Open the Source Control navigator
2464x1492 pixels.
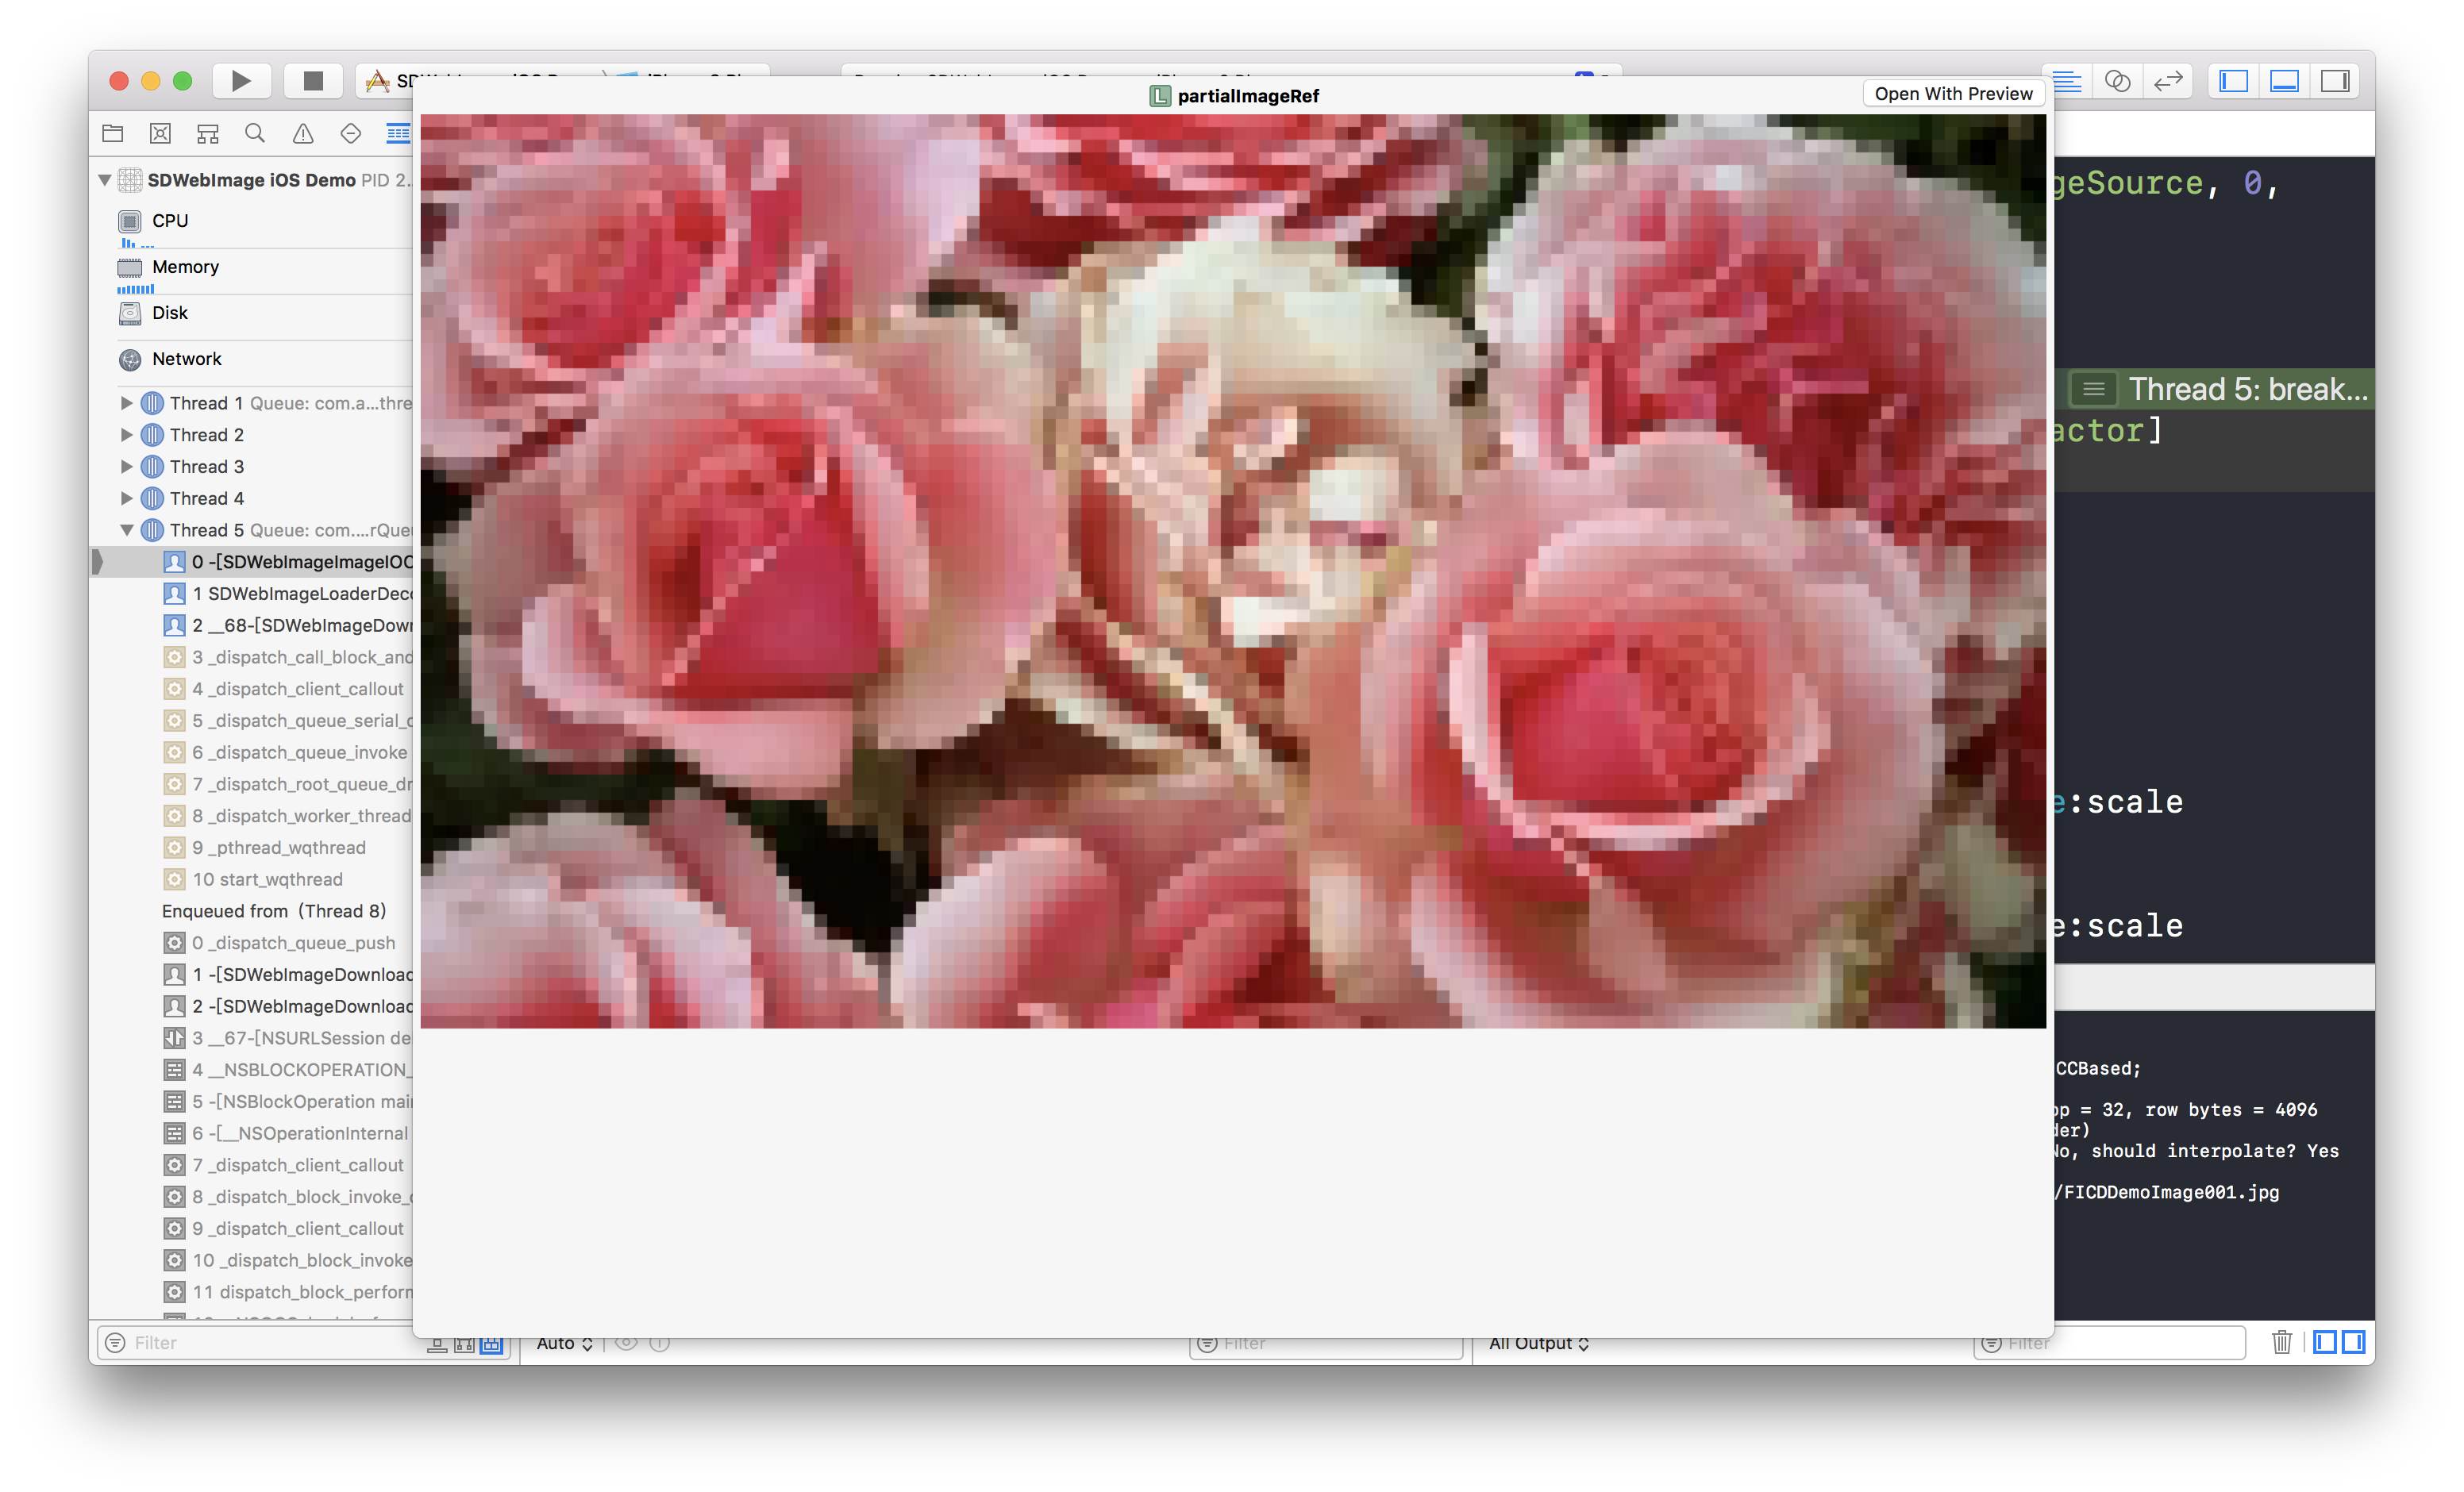[160, 133]
